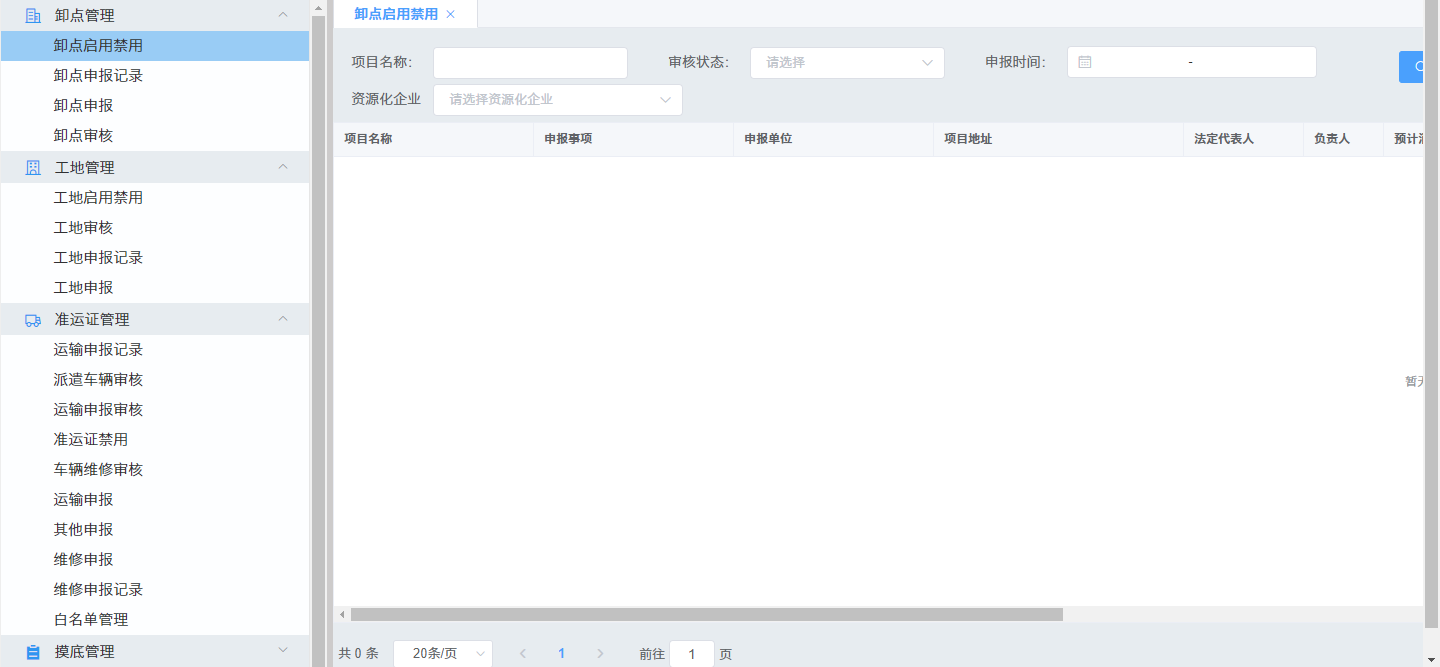The height and width of the screenshot is (667, 1440).
Task: Close the 卸点启用禁用 tab
Action: tap(450, 14)
